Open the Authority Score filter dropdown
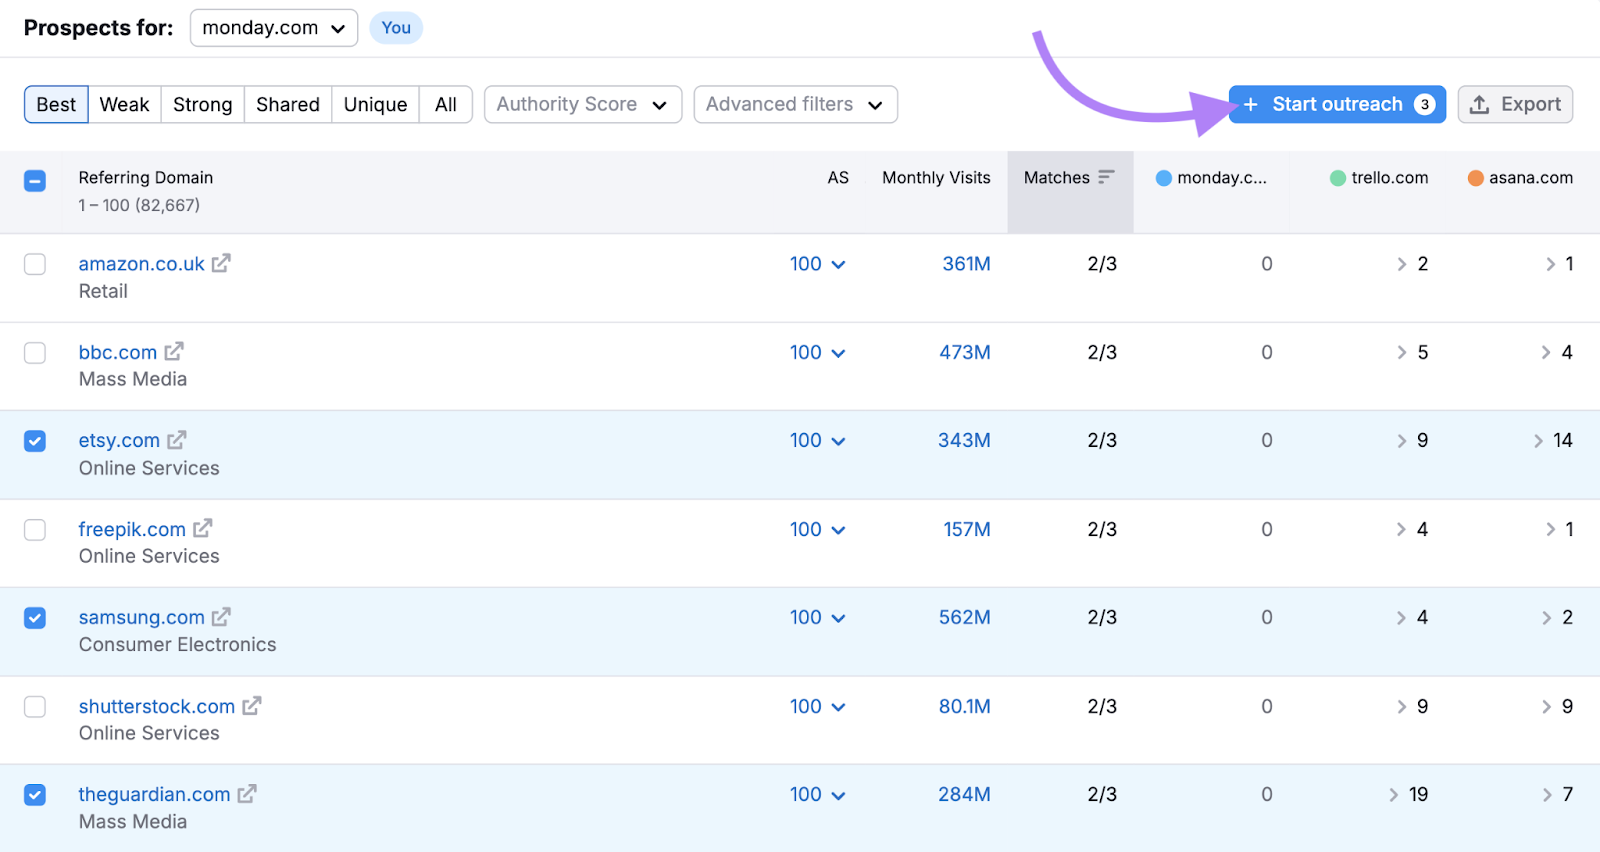Image resolution: width=1600 pixels, height=852 pixels. point(583,104)
